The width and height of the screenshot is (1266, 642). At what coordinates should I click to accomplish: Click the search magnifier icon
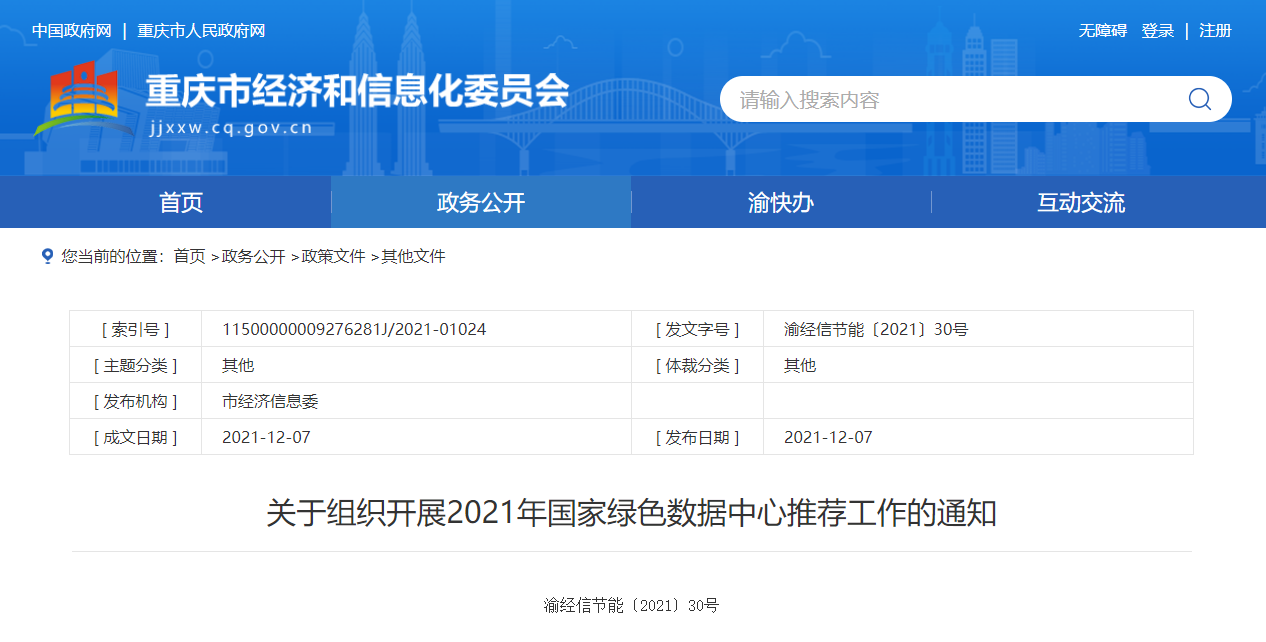click(x=1199, y=99)
